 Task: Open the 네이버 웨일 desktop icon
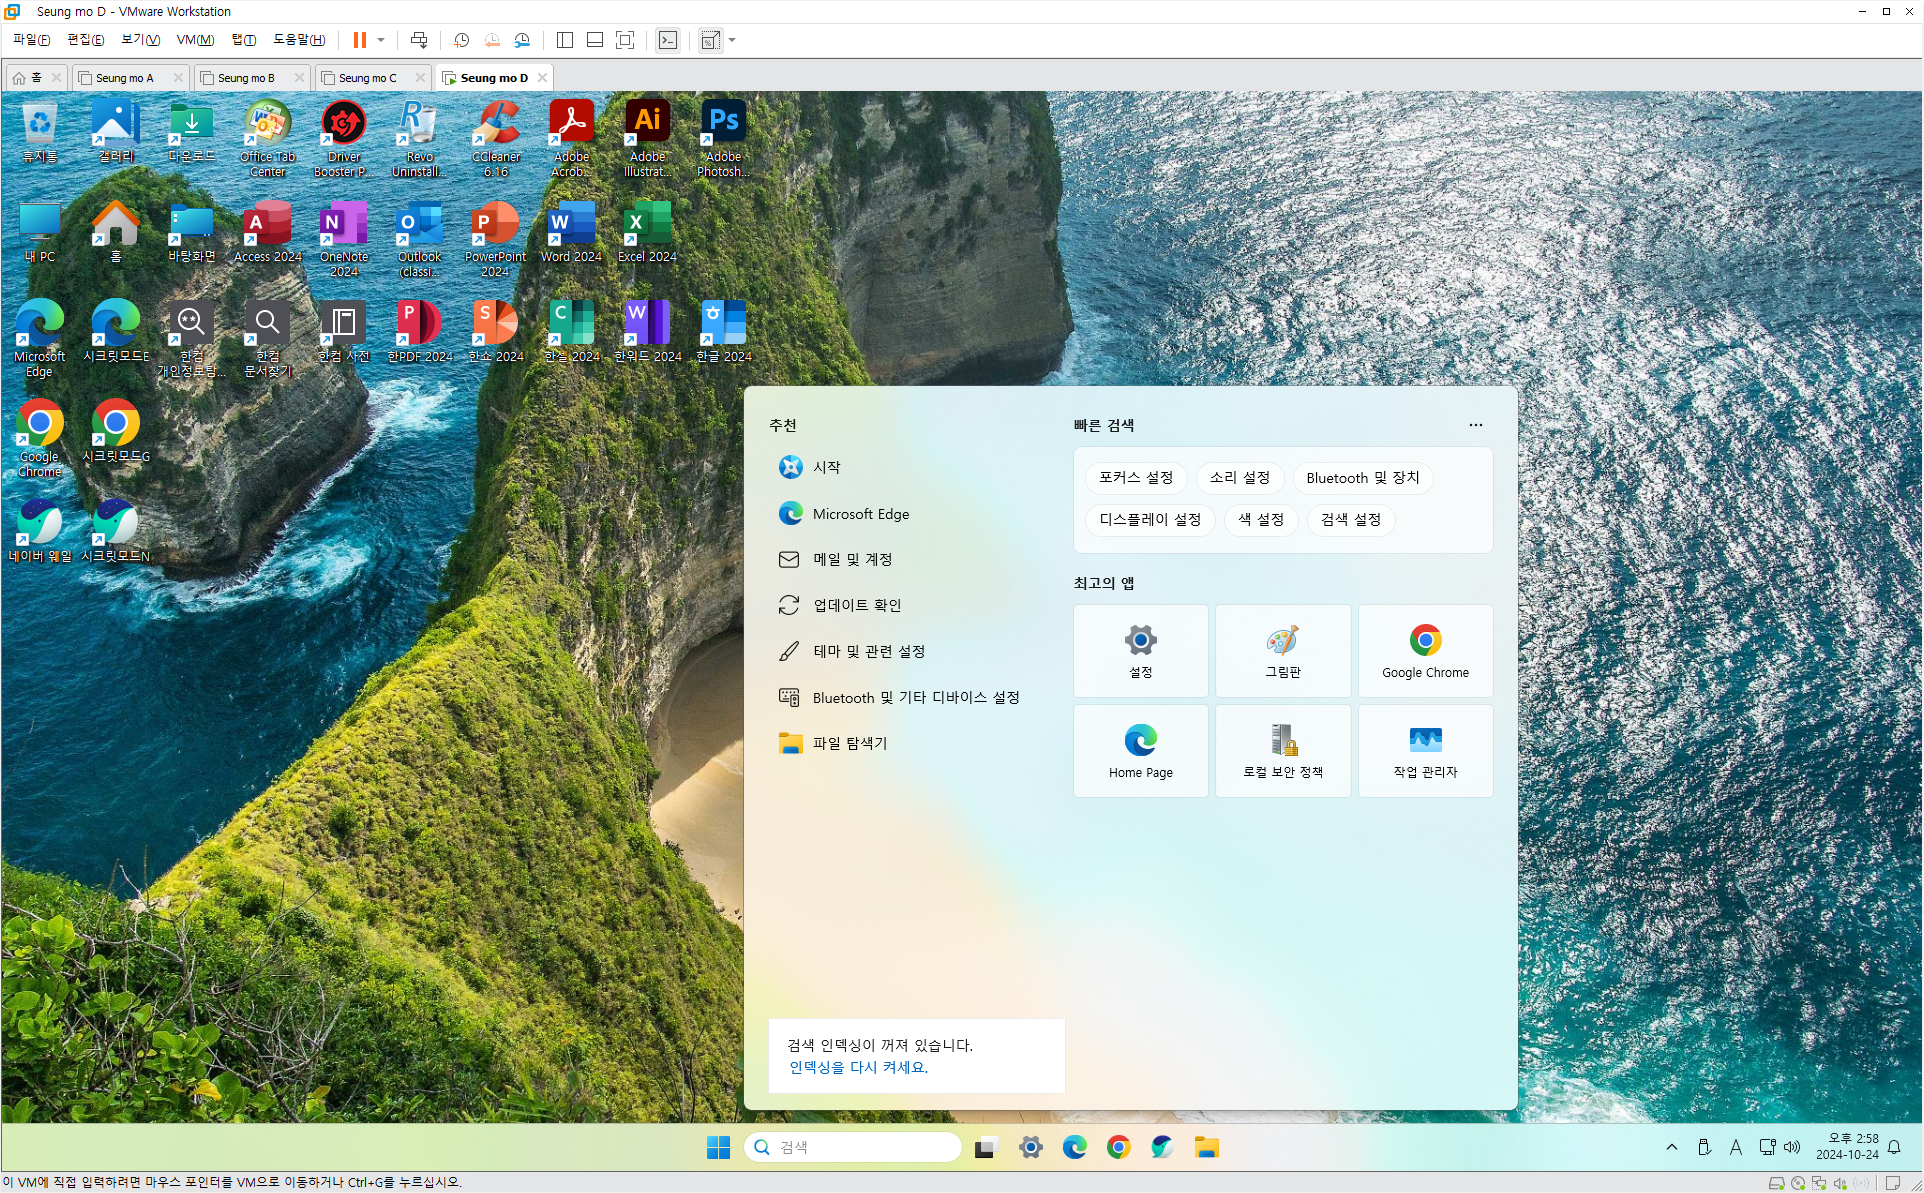coord(39,531)
